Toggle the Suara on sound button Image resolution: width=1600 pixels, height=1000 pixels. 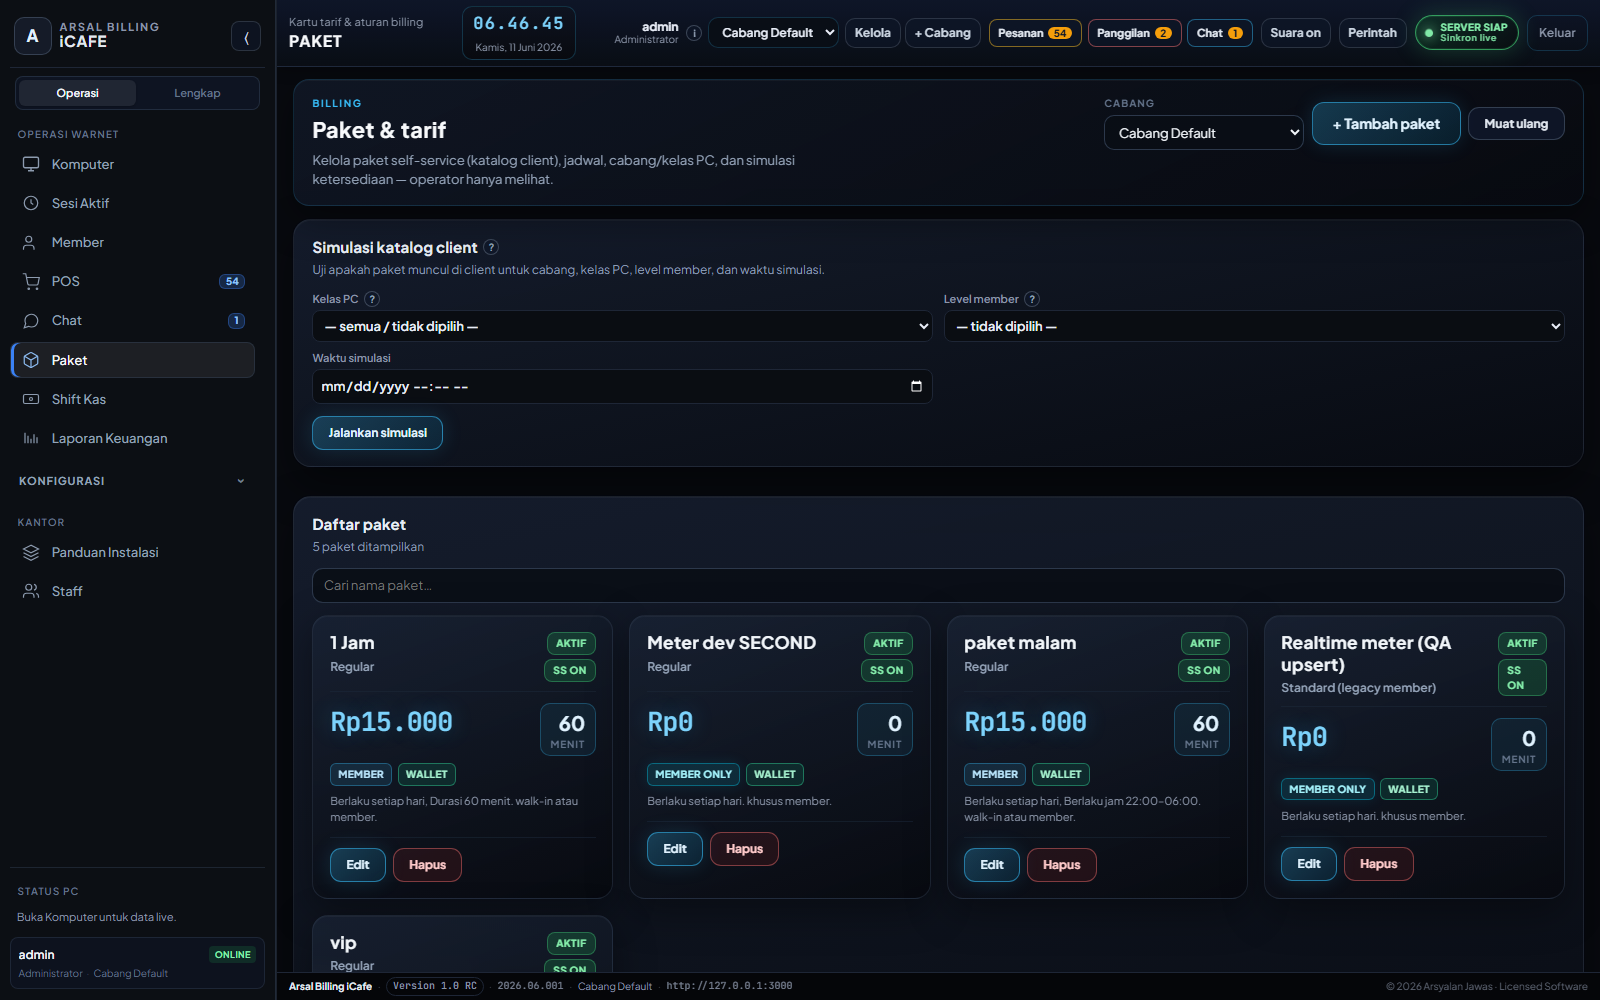click(1295, 33)
